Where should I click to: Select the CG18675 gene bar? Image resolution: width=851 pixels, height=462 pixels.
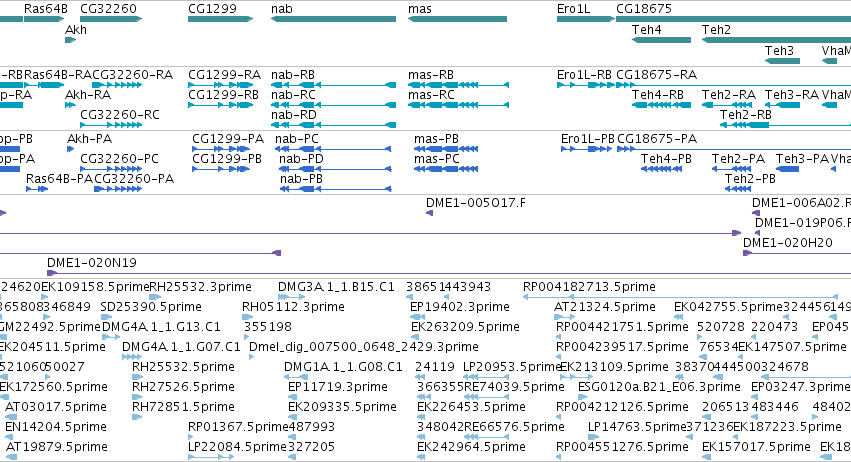(733, 19)
